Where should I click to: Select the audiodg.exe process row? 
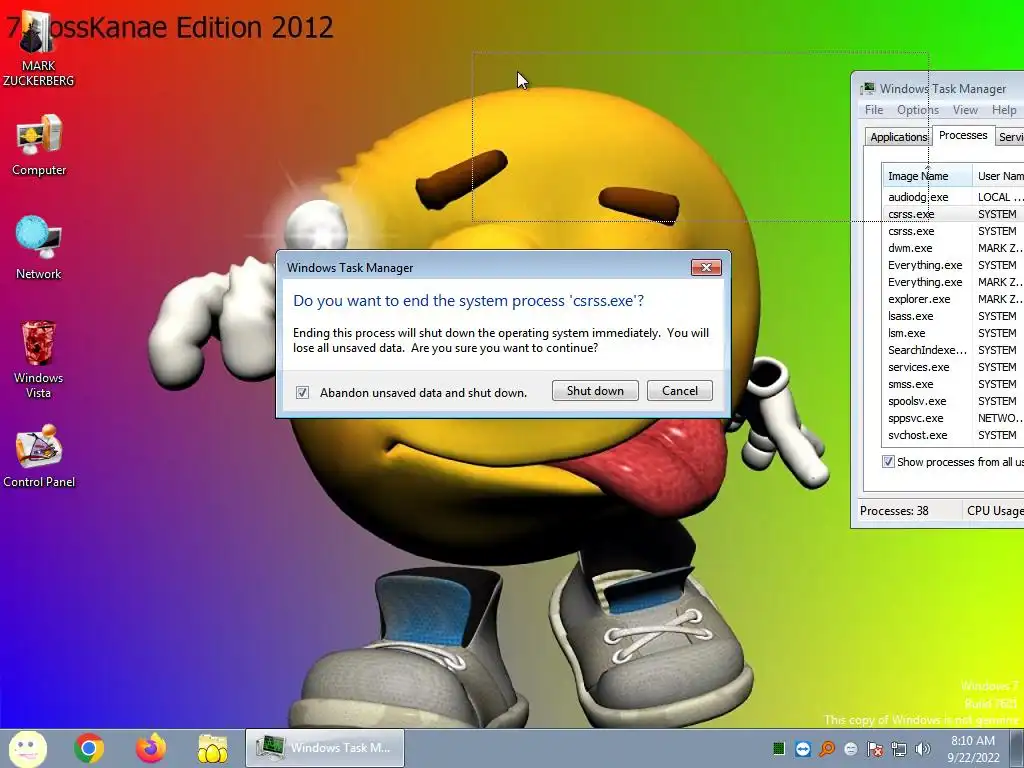click(953, 197)
